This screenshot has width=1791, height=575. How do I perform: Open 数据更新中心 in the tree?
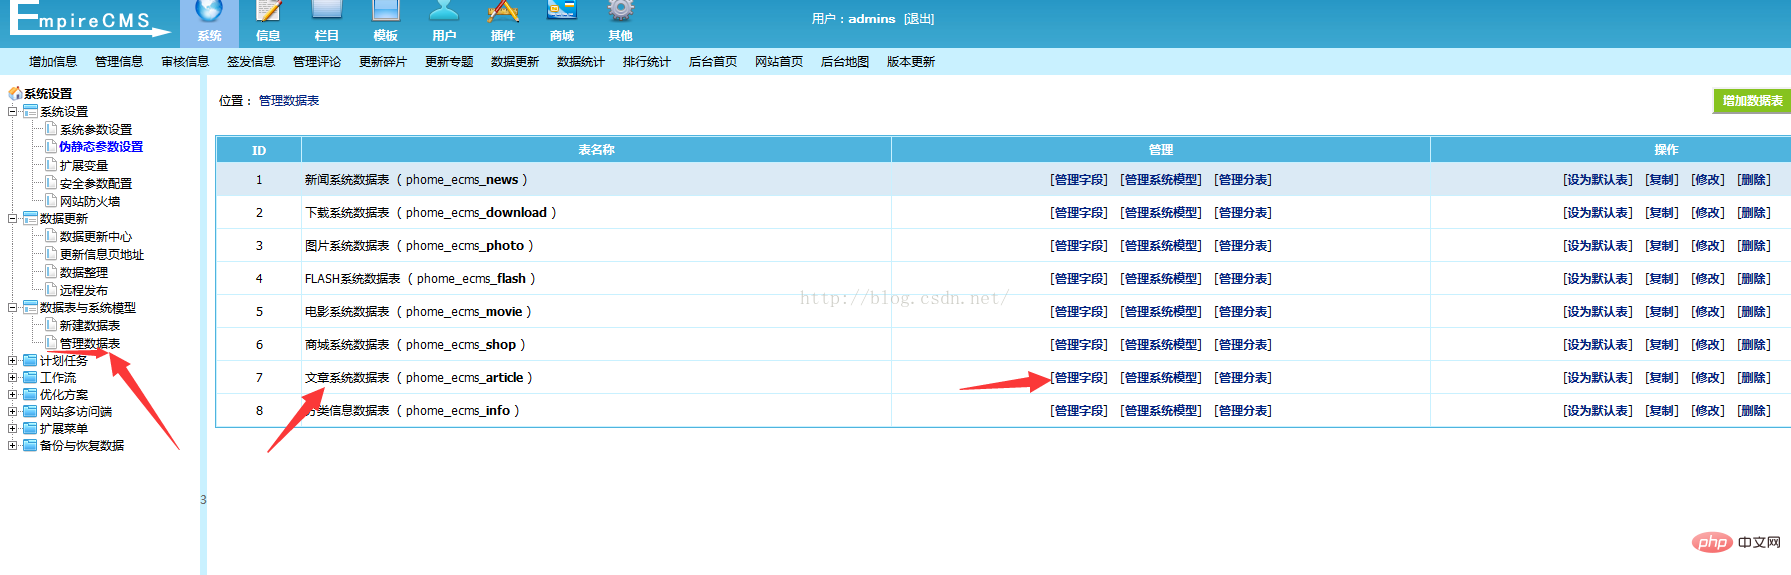95,236
